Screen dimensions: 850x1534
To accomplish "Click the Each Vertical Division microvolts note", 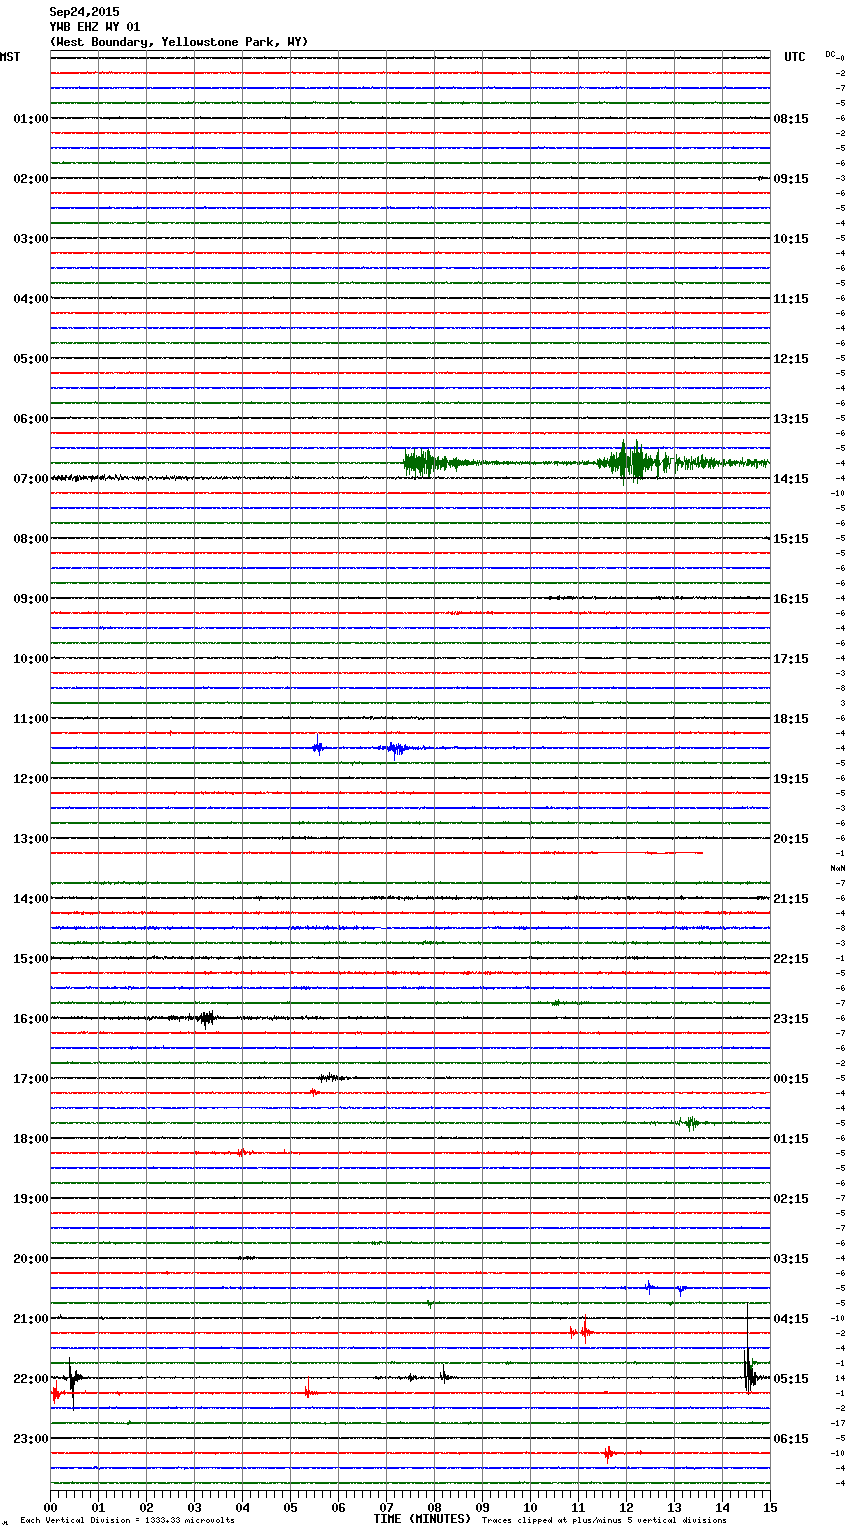I will tap(127, 1520).
